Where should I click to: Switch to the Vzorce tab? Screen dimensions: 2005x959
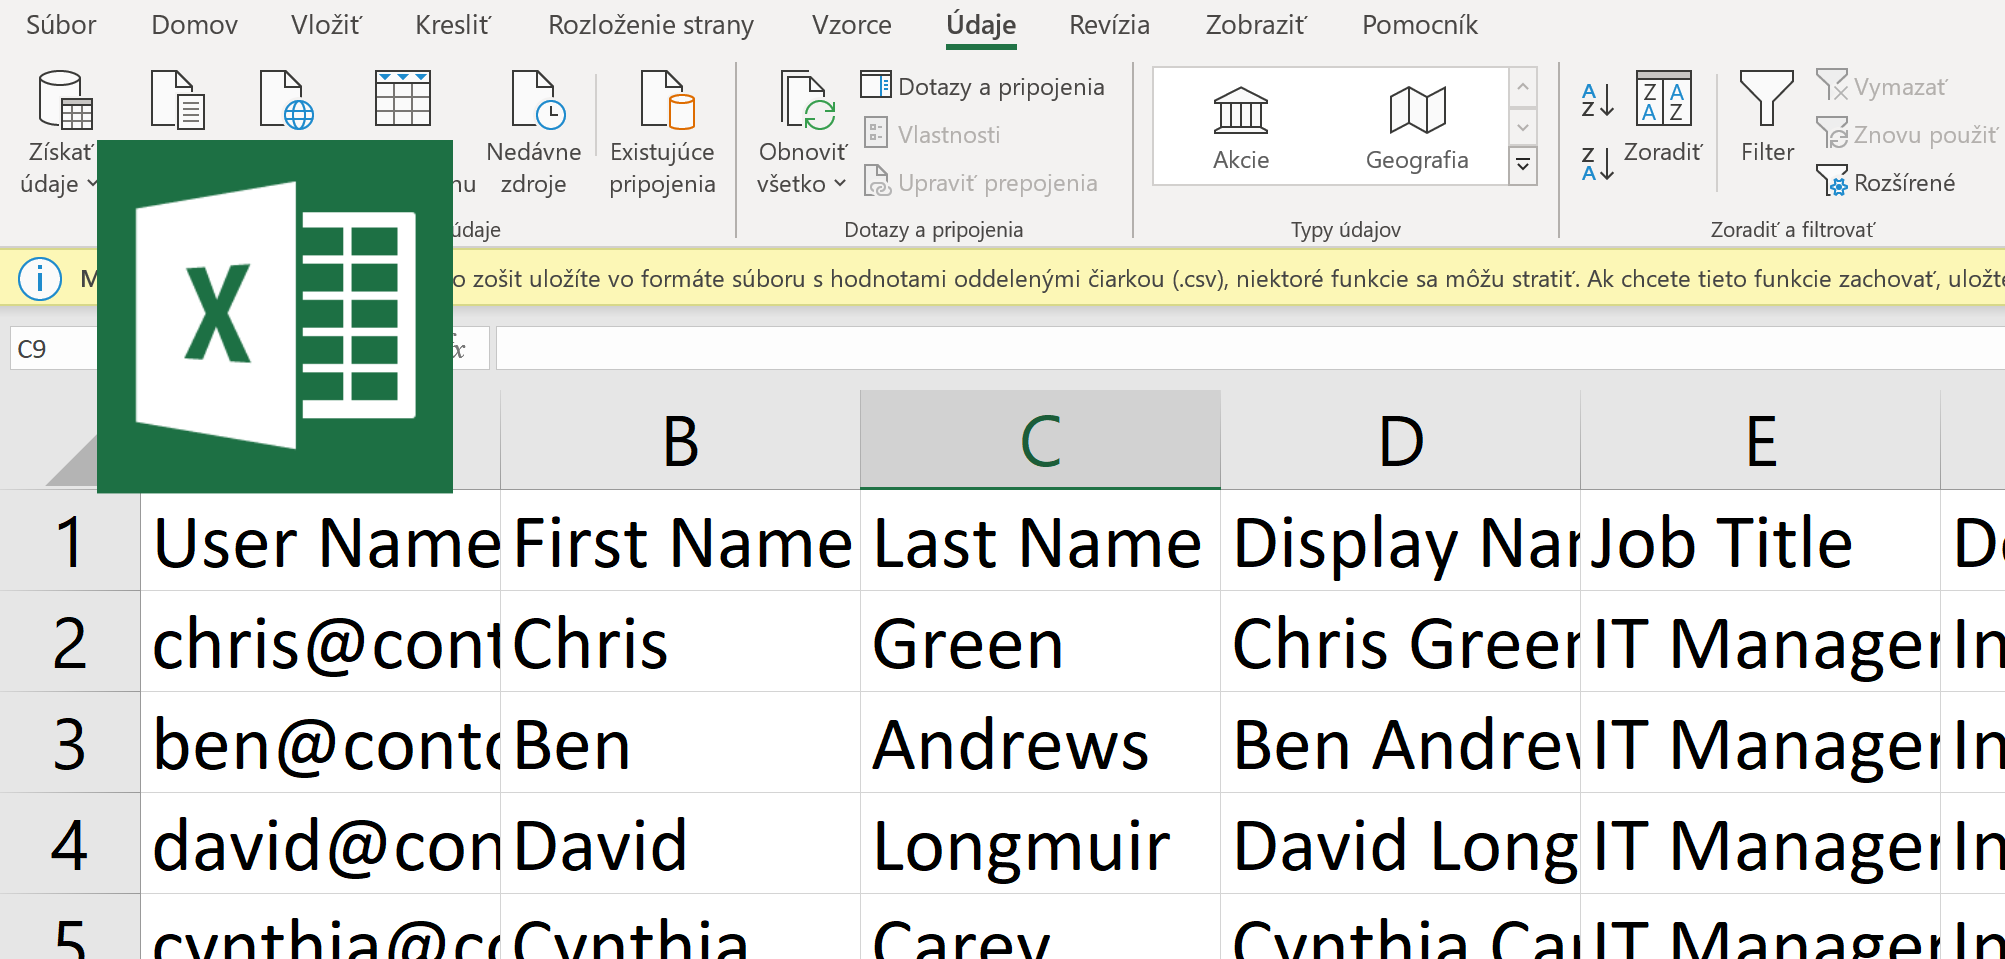tap(851, 25)
